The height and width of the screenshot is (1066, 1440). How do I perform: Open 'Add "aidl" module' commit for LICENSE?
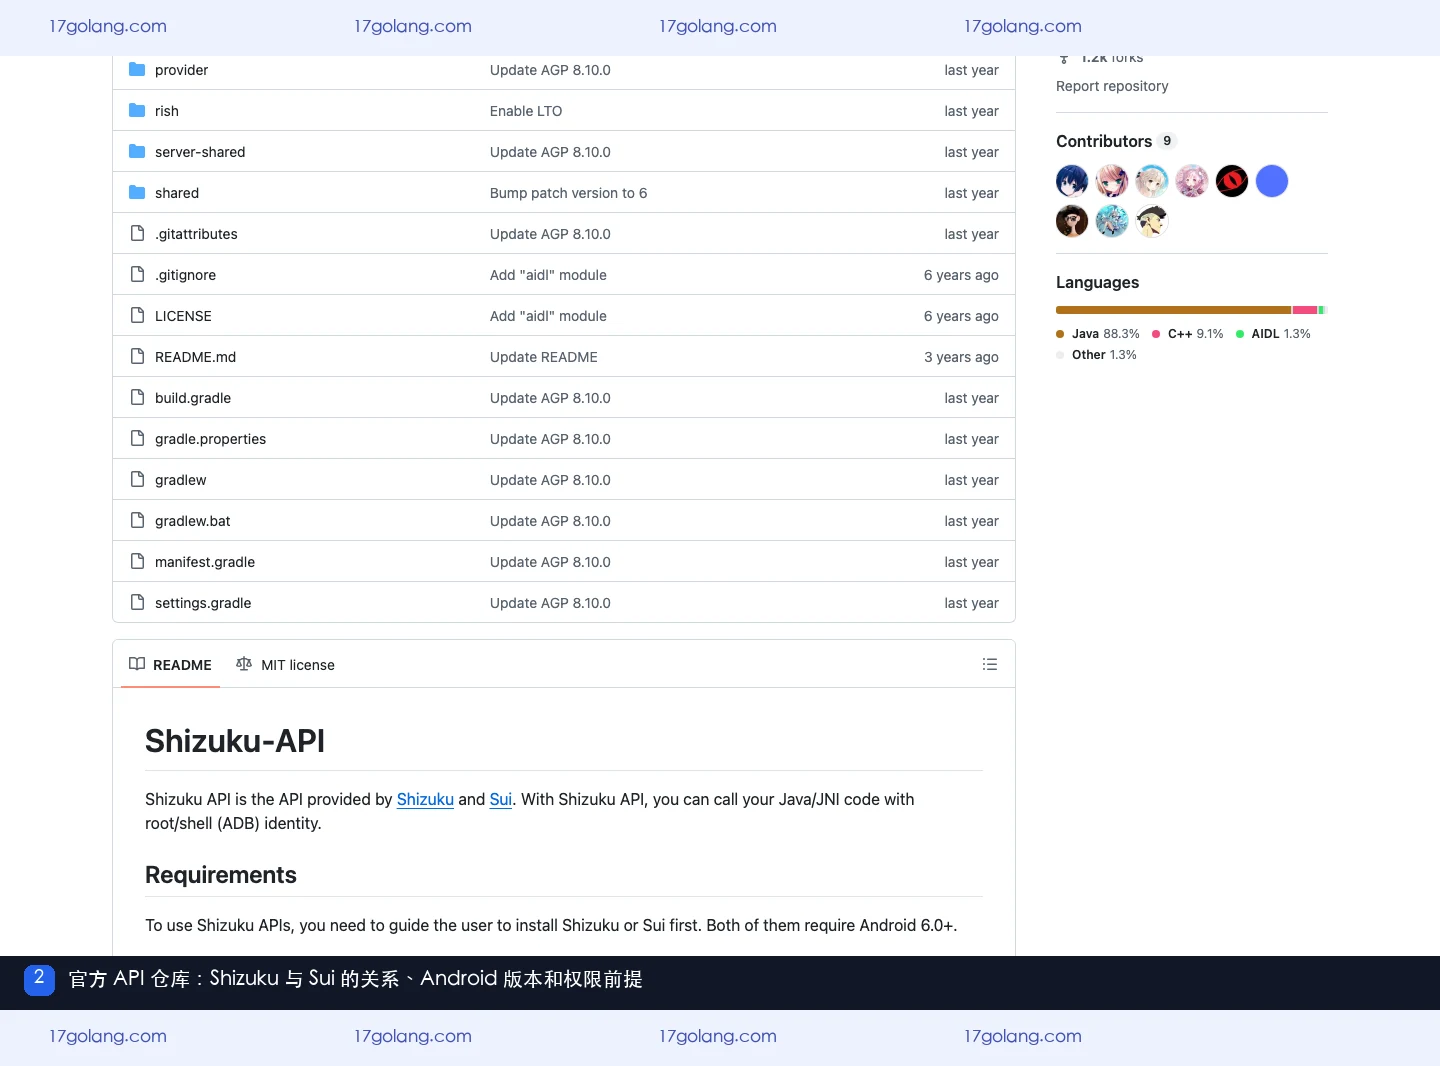click(x=548, y=316)
